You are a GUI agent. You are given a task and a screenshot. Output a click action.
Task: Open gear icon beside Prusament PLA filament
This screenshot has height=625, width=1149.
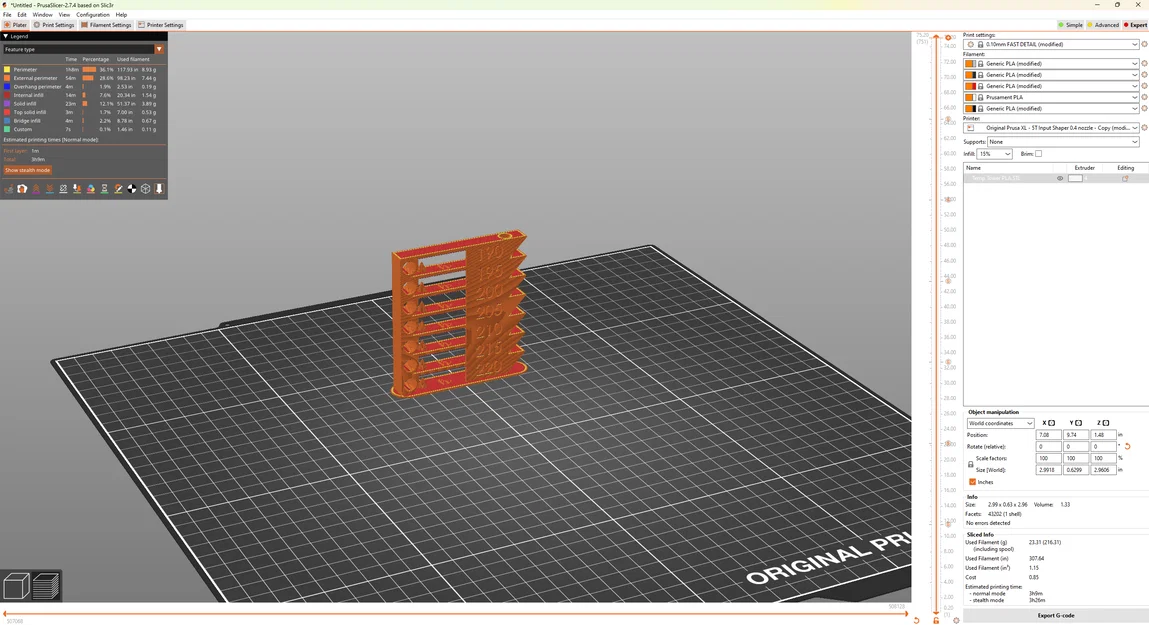(1144, 97)
